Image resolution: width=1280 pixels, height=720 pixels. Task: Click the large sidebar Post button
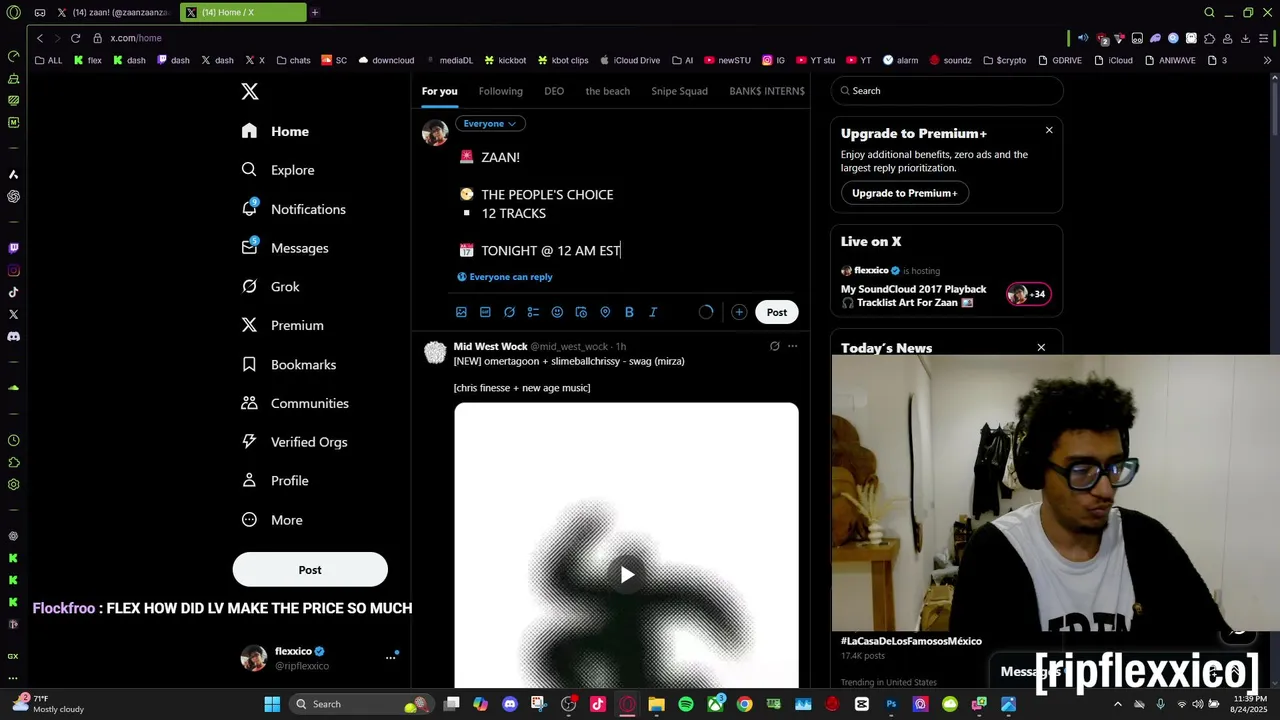point(310,569)
